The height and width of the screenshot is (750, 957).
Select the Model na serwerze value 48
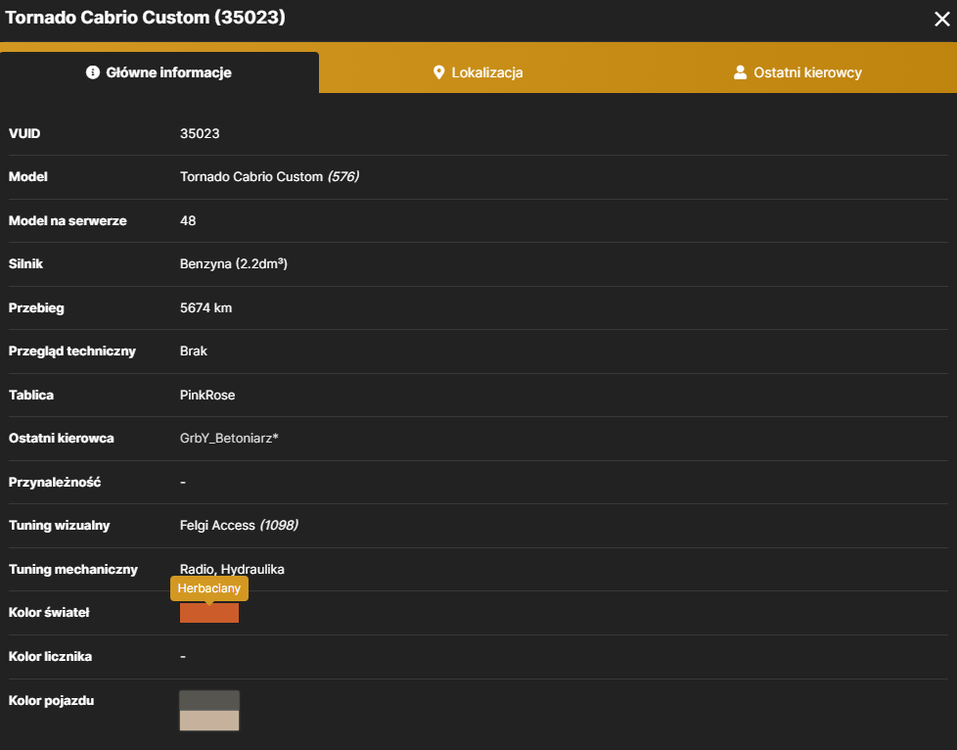[x=188, y=221]
